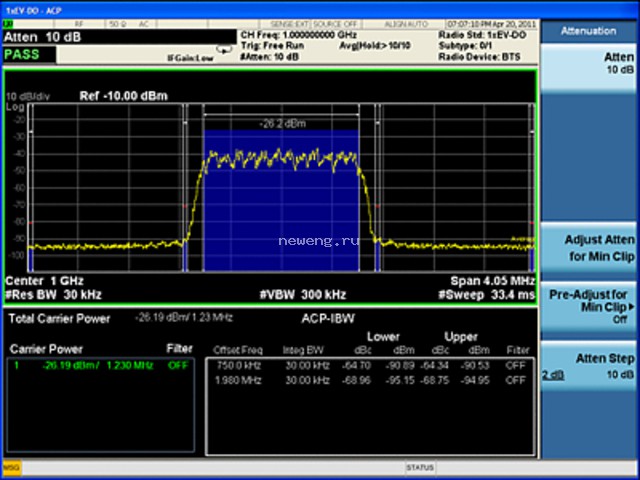The image size is (640, 480).
Task: Click the STATUS indicator in the bottom bar
Action: point(420,467)
